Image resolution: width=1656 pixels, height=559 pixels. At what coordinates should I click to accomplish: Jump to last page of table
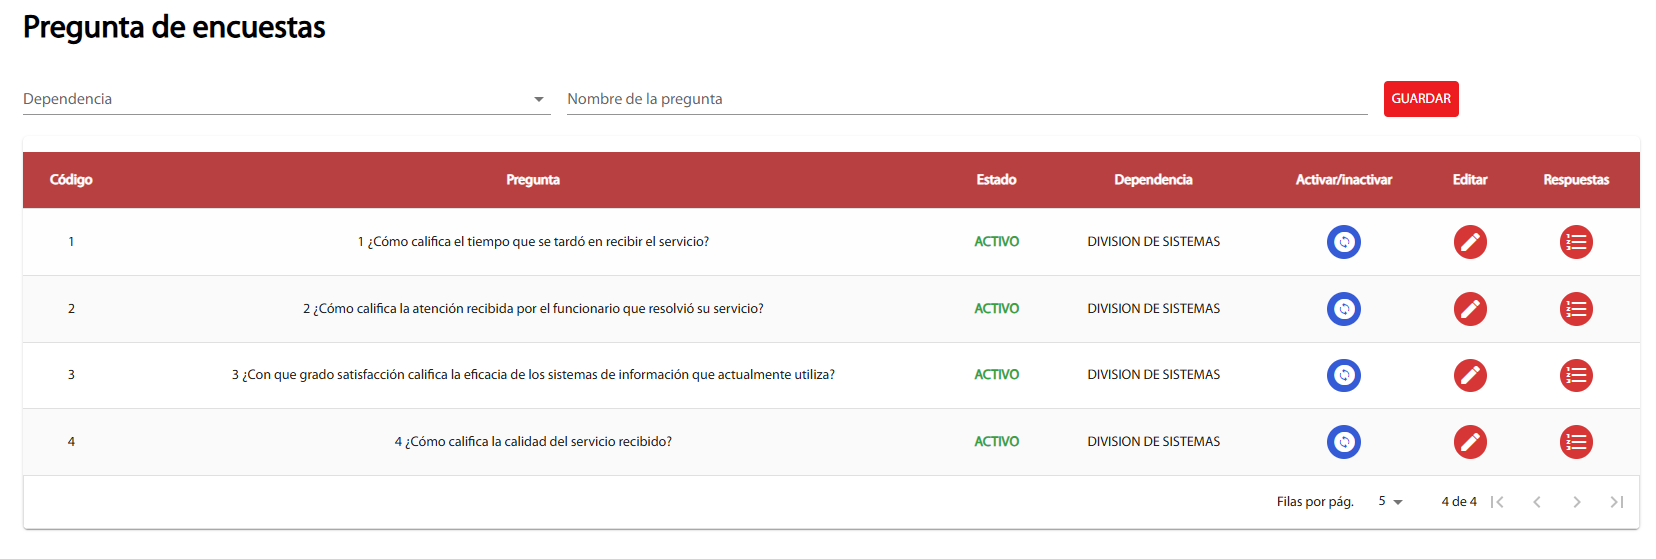coord(1616,502)
